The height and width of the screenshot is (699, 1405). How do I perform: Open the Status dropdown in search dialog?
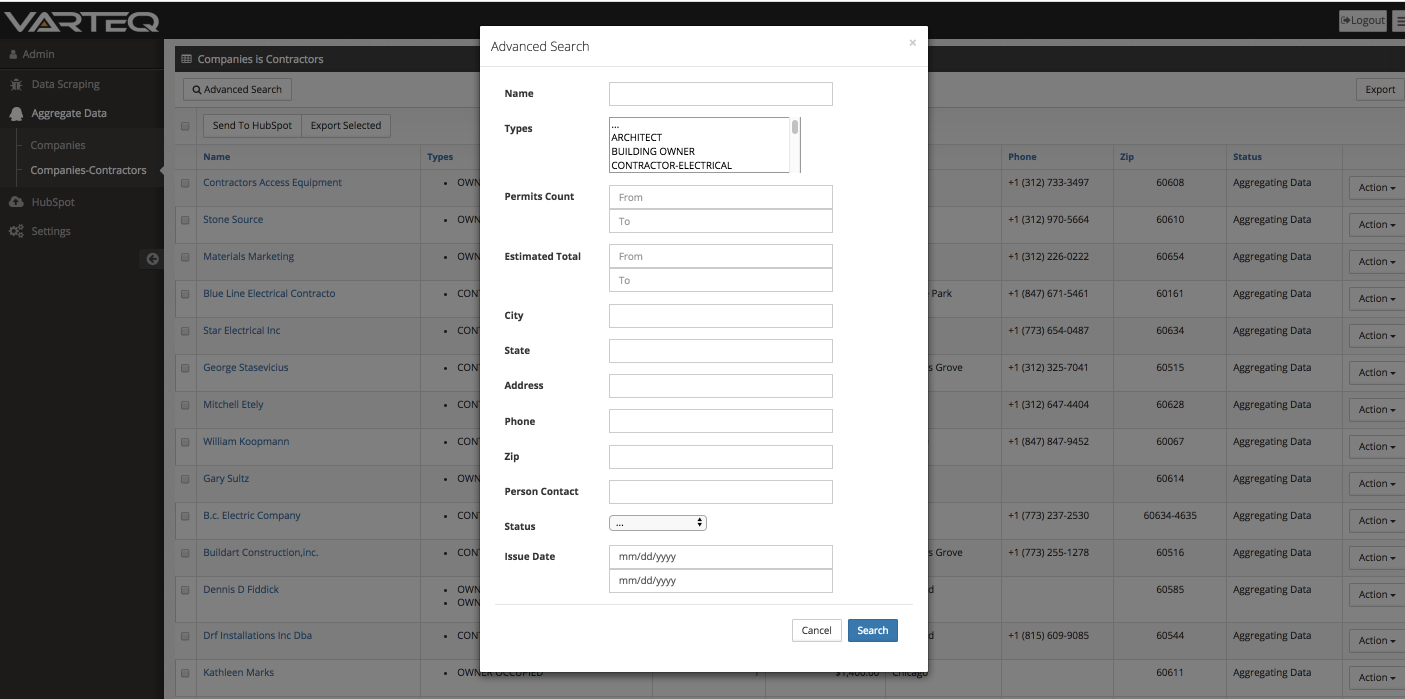point(657,523)
